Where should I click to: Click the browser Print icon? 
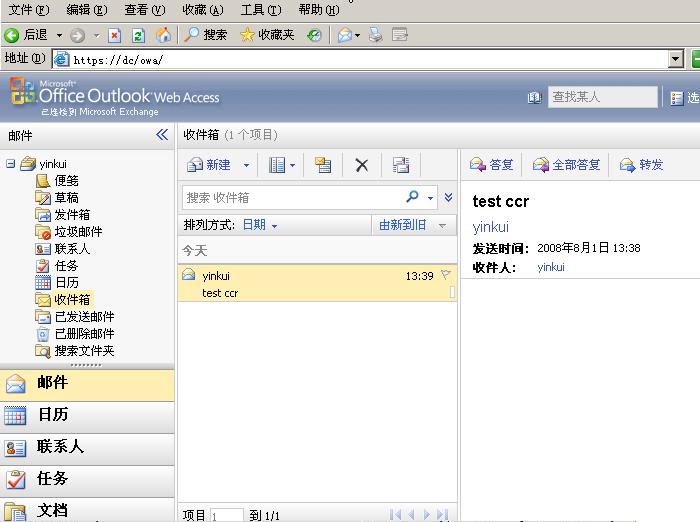tap(376, 35)
